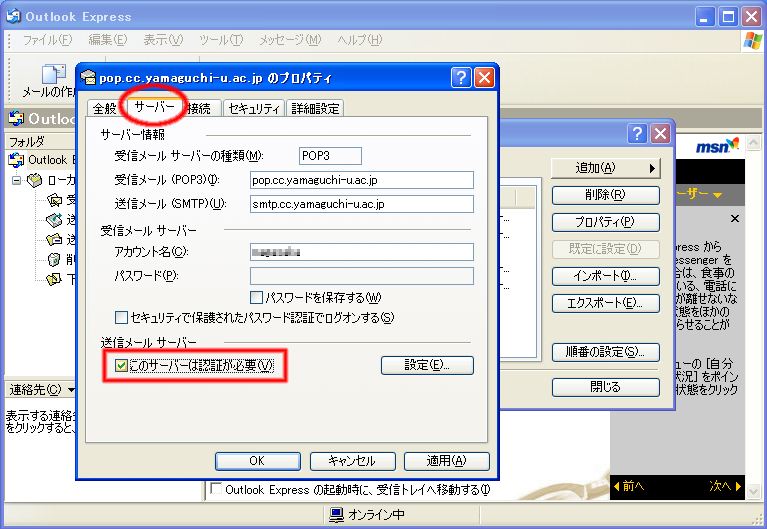Click the scrollbar up arrow
Image resolution: width=767 pixels, height=529 pixels.
pos(753,143)
